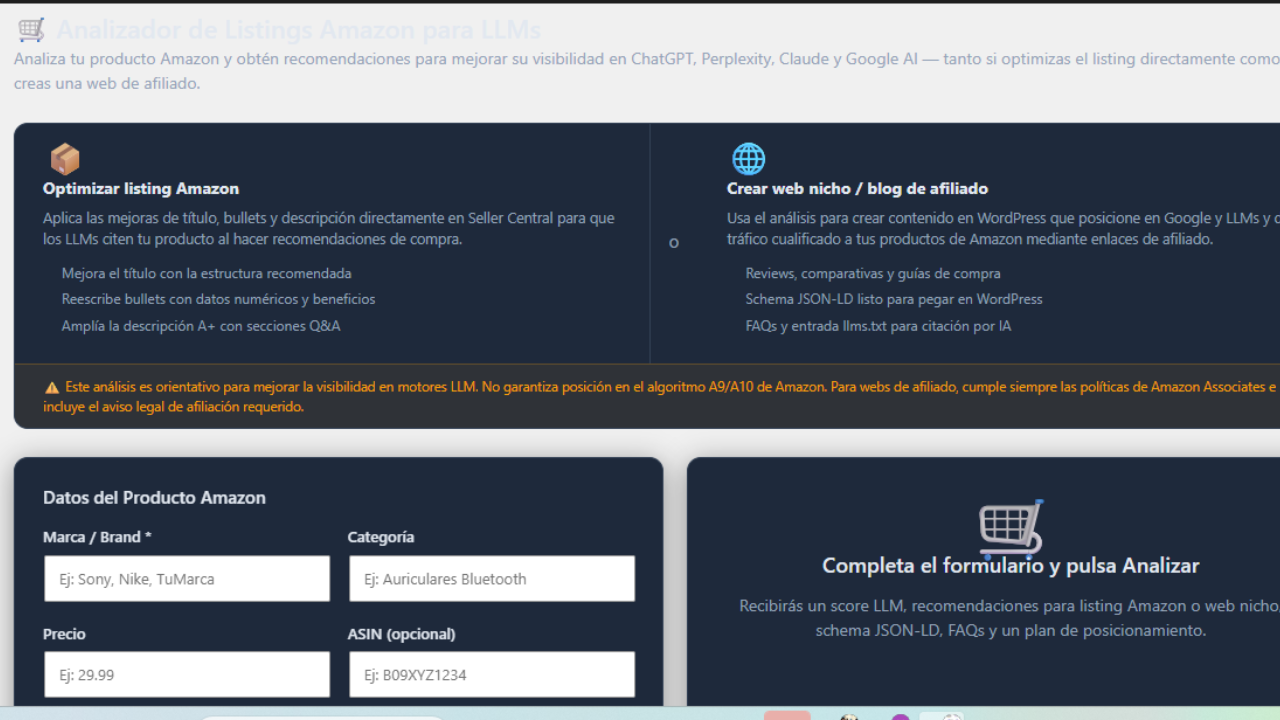Click the shopping cart icon beside the page title
The image size is (1280, 720).
[31, 30]
